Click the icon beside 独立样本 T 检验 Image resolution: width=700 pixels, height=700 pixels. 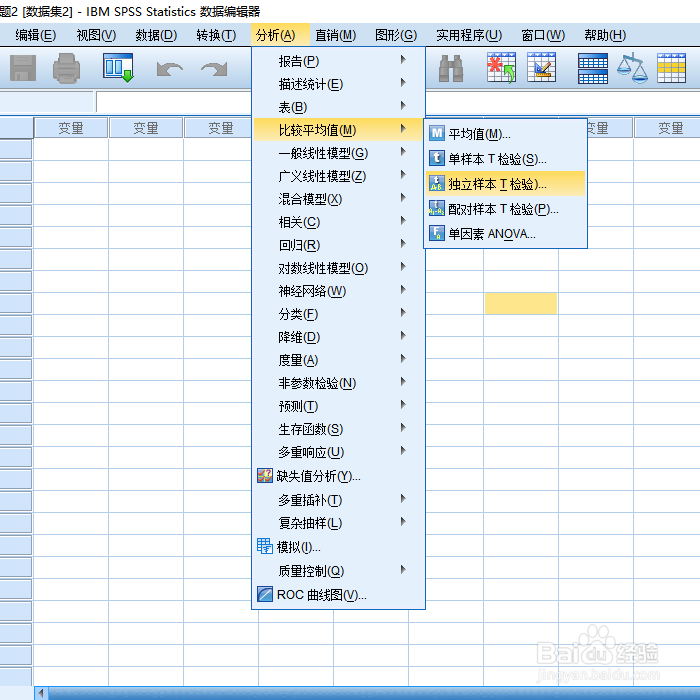[437, 183]
